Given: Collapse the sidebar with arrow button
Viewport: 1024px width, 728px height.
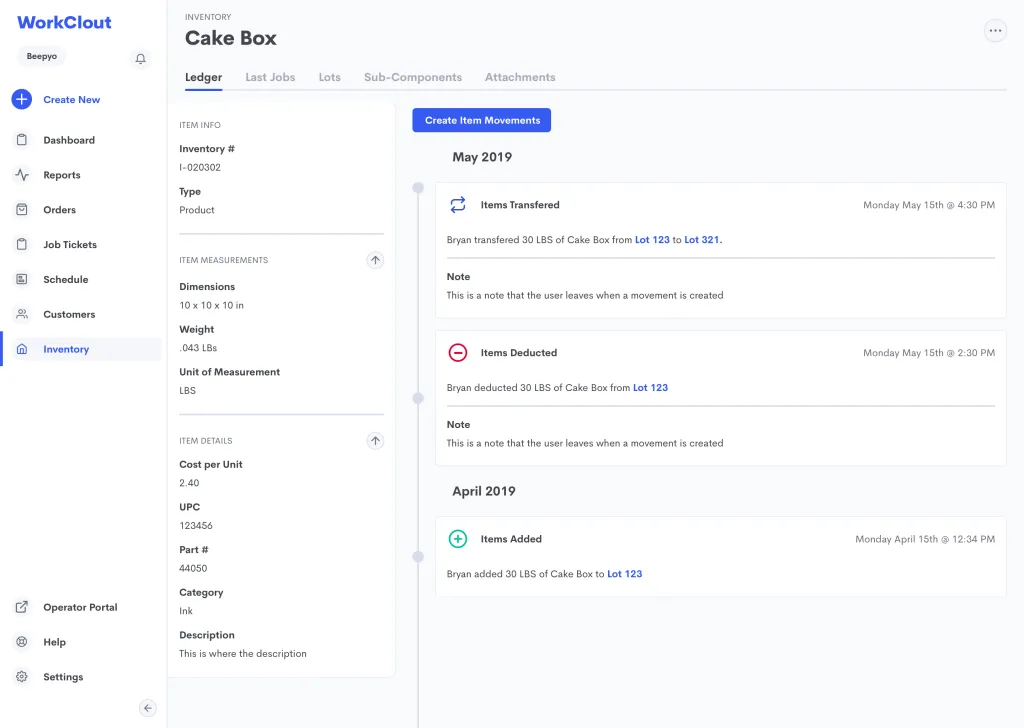Looking at the screenshot, I should click(148, 708).
